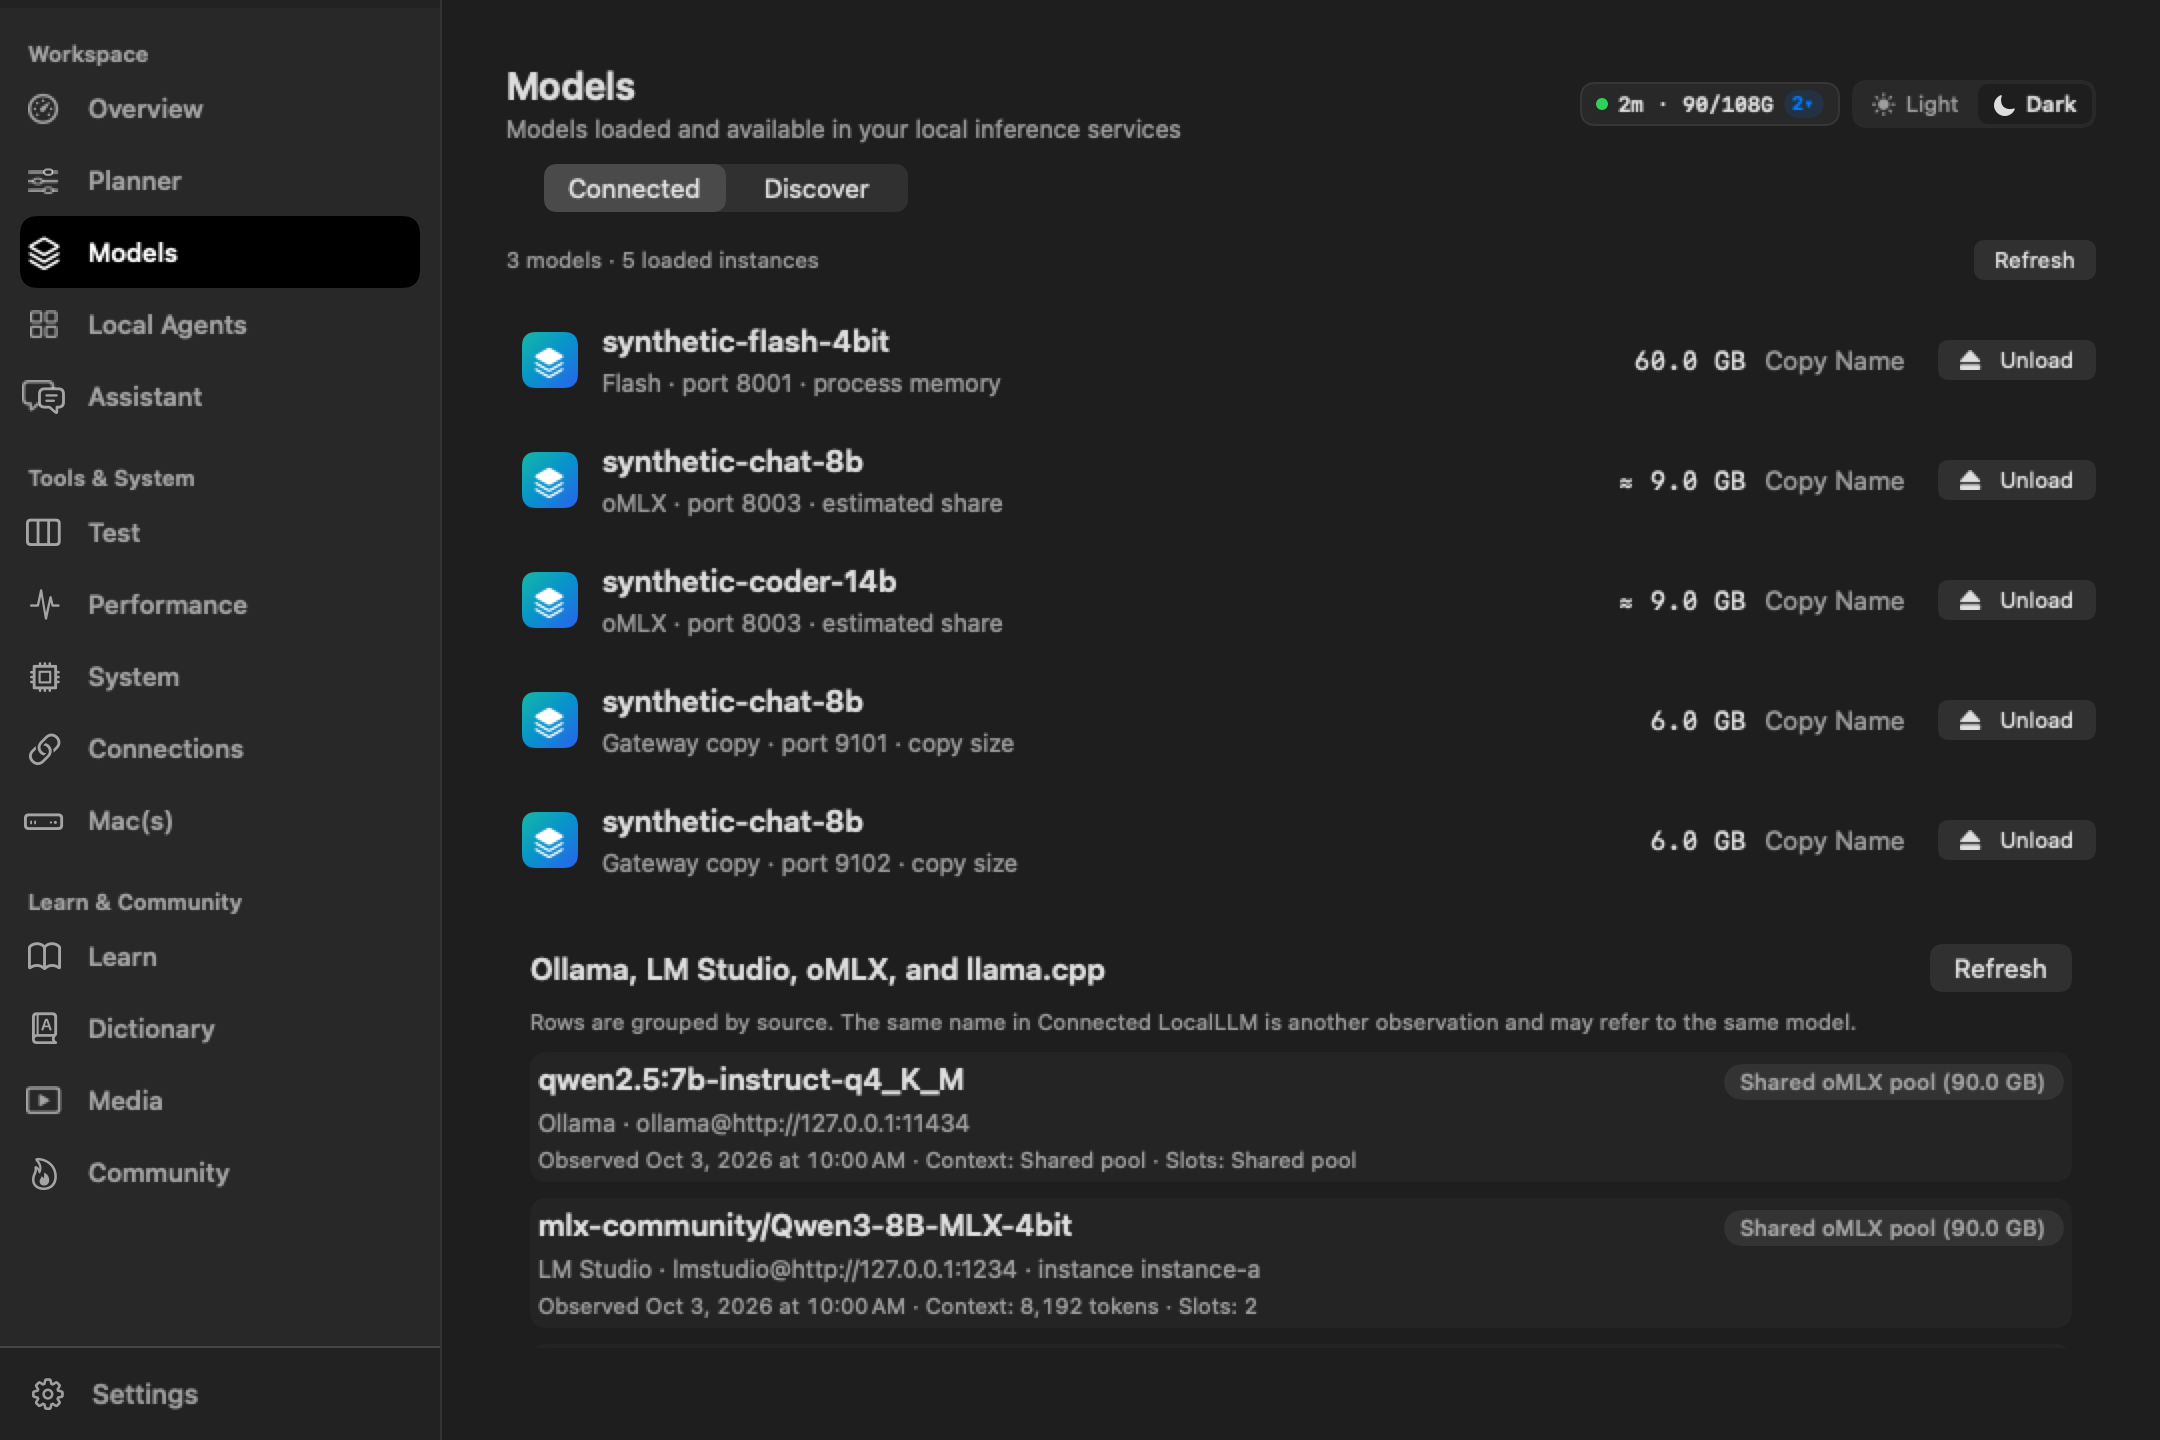Screen dimensions: 2160x1440
Task: Open Local Agents grid icon
Action: (43, 325)
